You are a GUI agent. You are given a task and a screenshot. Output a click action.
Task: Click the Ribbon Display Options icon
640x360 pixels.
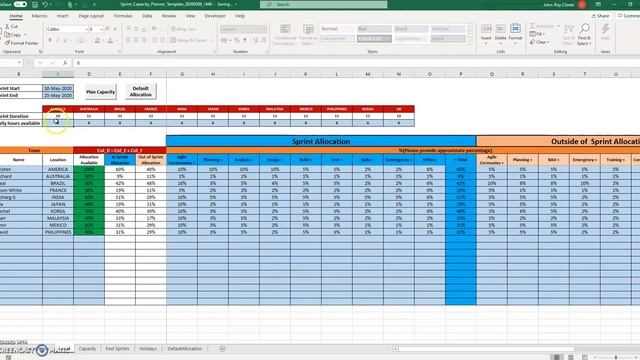pos(598,4)
